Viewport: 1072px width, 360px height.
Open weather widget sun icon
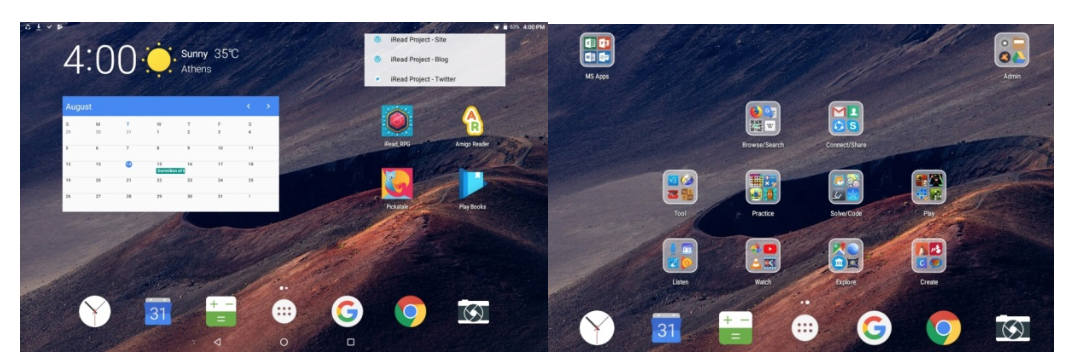pos(159,60)
